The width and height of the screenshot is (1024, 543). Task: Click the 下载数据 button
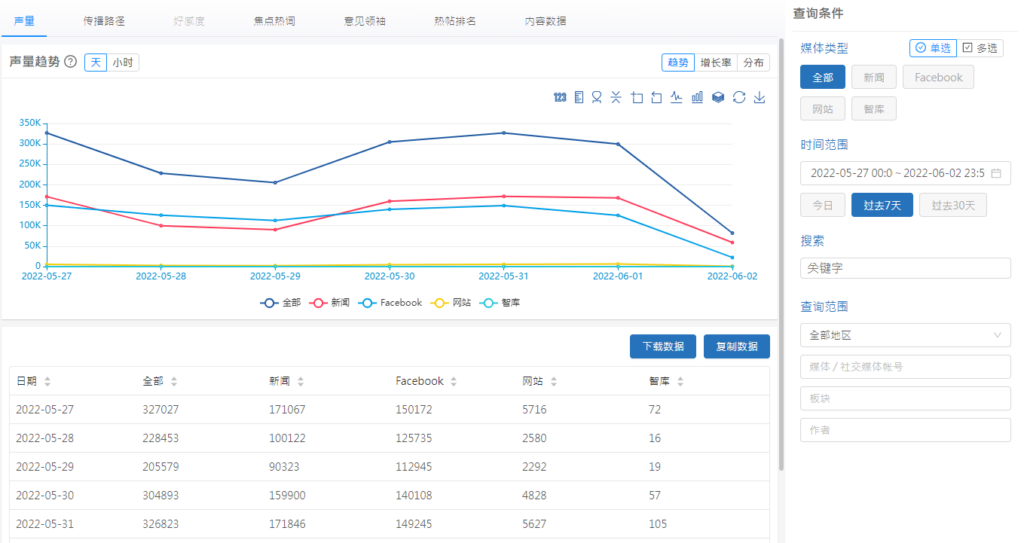tap(662, 347)
